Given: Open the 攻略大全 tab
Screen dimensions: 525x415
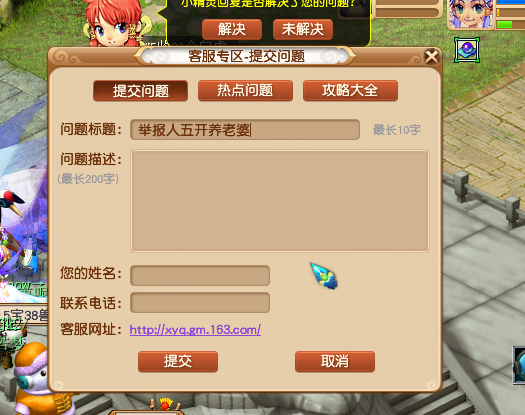Looking at the screenshot, I should point(350,90).
